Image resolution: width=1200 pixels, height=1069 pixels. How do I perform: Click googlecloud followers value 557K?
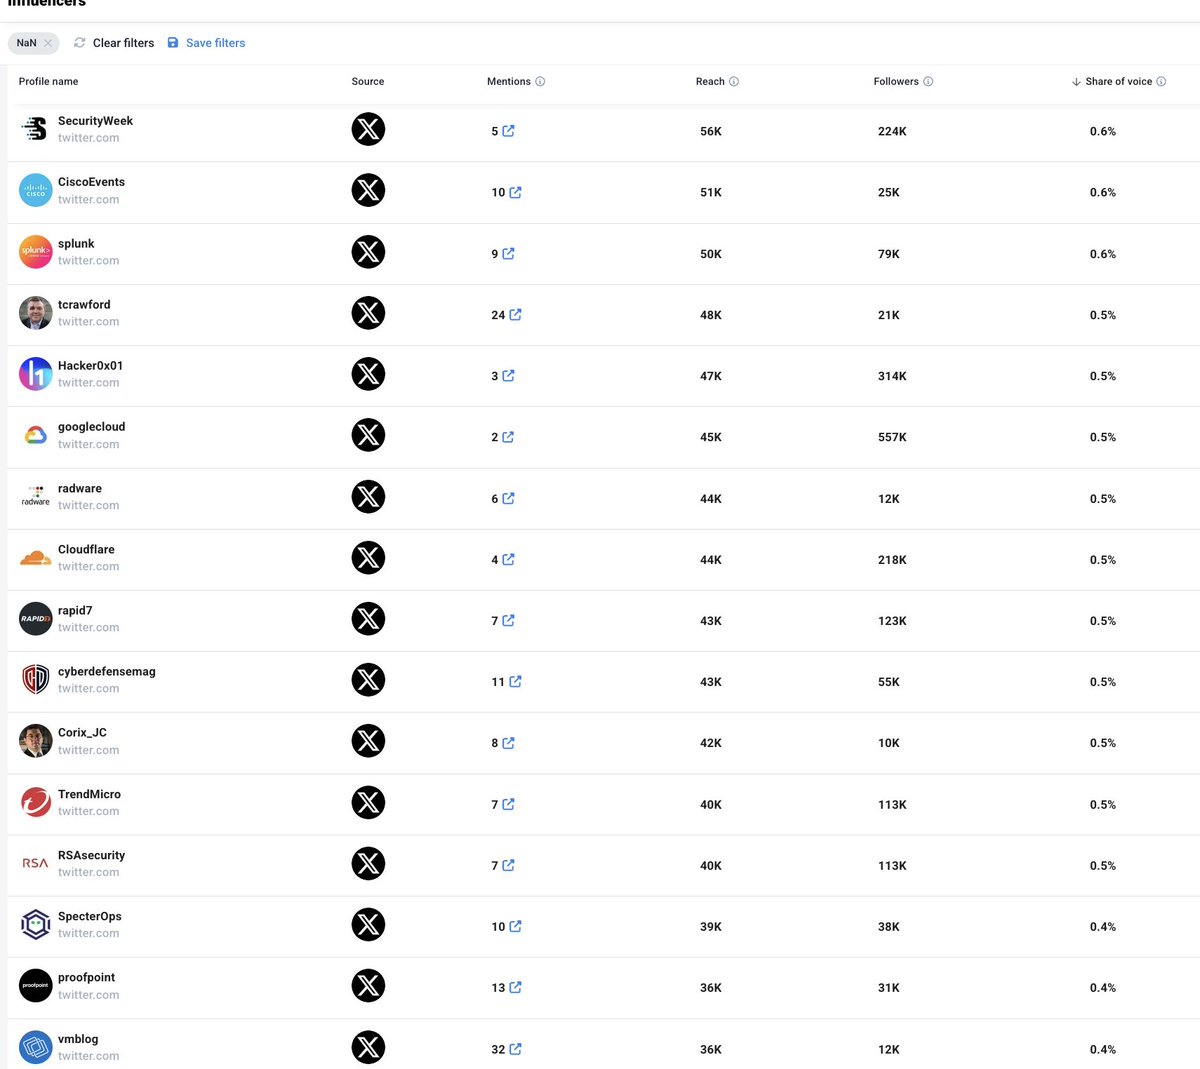tap(892, 437)
